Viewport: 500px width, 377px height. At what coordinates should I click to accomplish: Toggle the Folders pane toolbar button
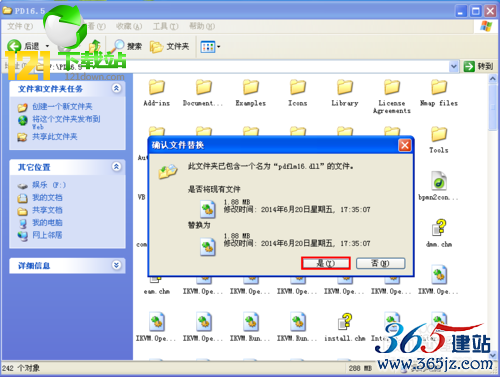click(169, 46)
